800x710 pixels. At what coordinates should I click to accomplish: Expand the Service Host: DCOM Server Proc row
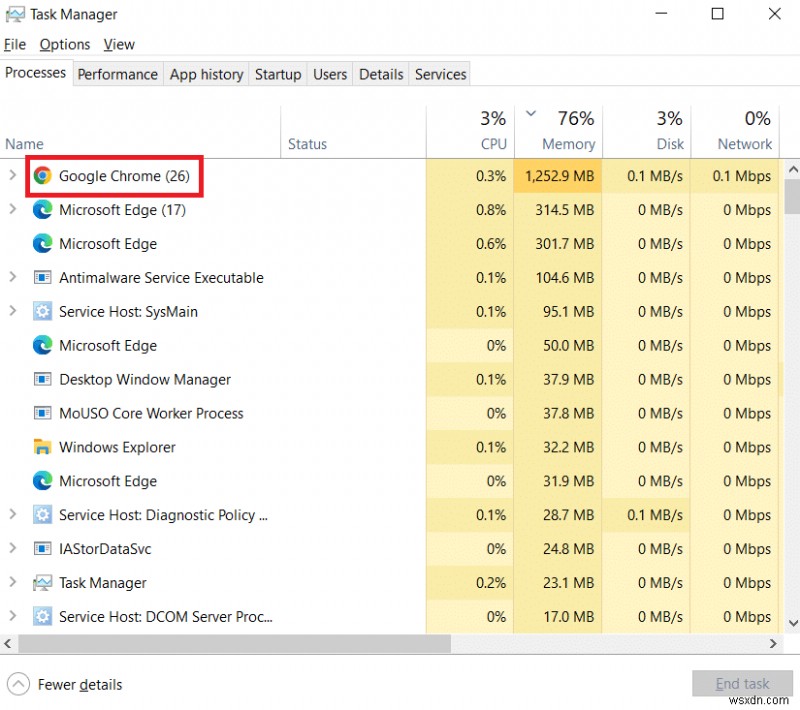[13, 616]
